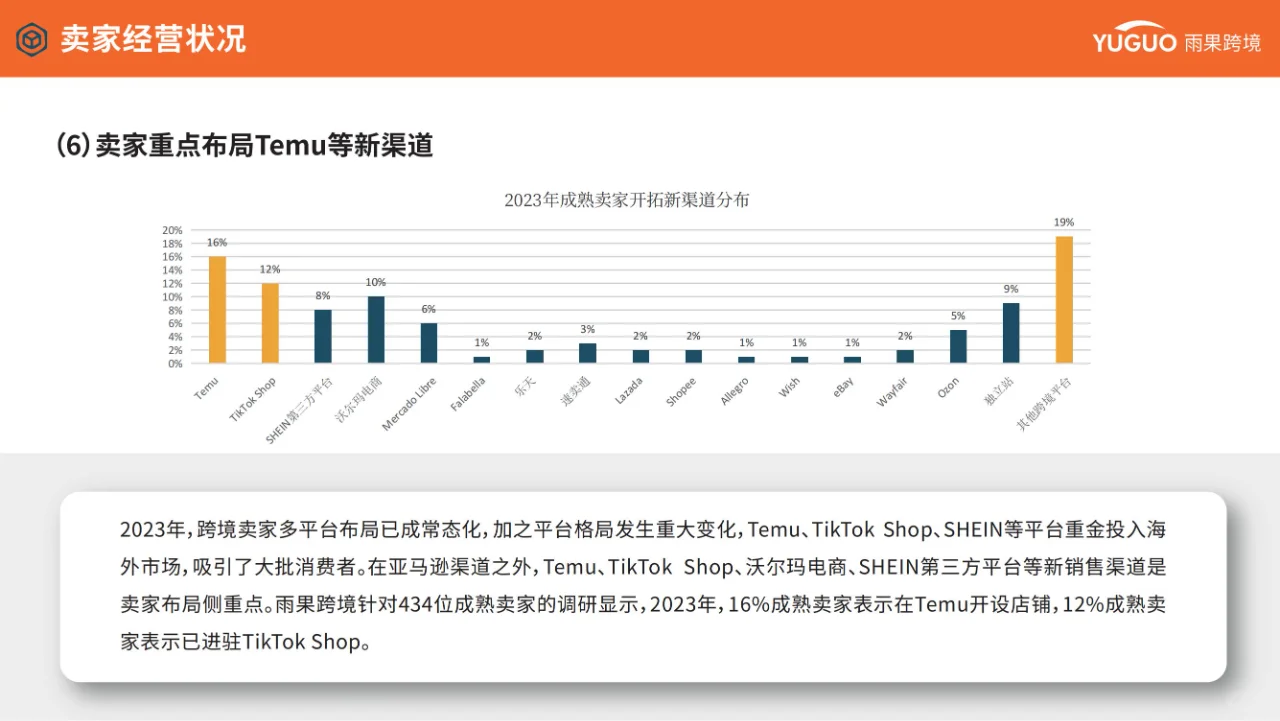Click the Wayfair axis label
Screen dimensions: 1280x721
(894, 391)
